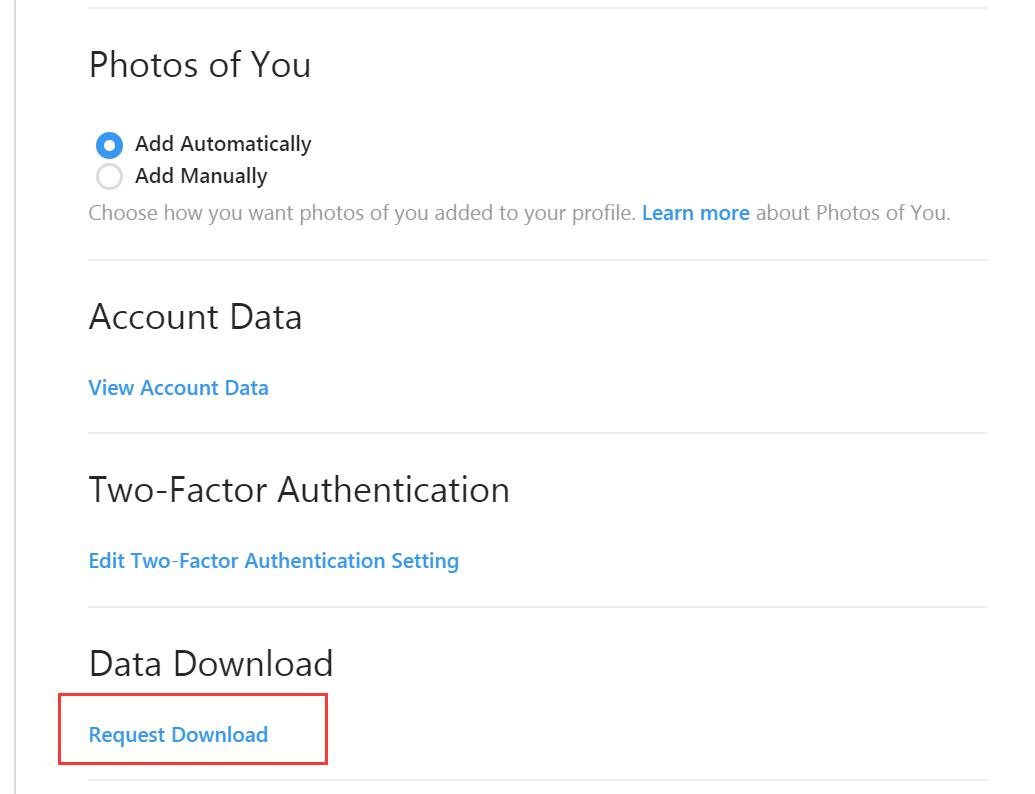The image size is (1035, 794).
Task: Click the divider line below View Account Data
Action: (538, 433)
